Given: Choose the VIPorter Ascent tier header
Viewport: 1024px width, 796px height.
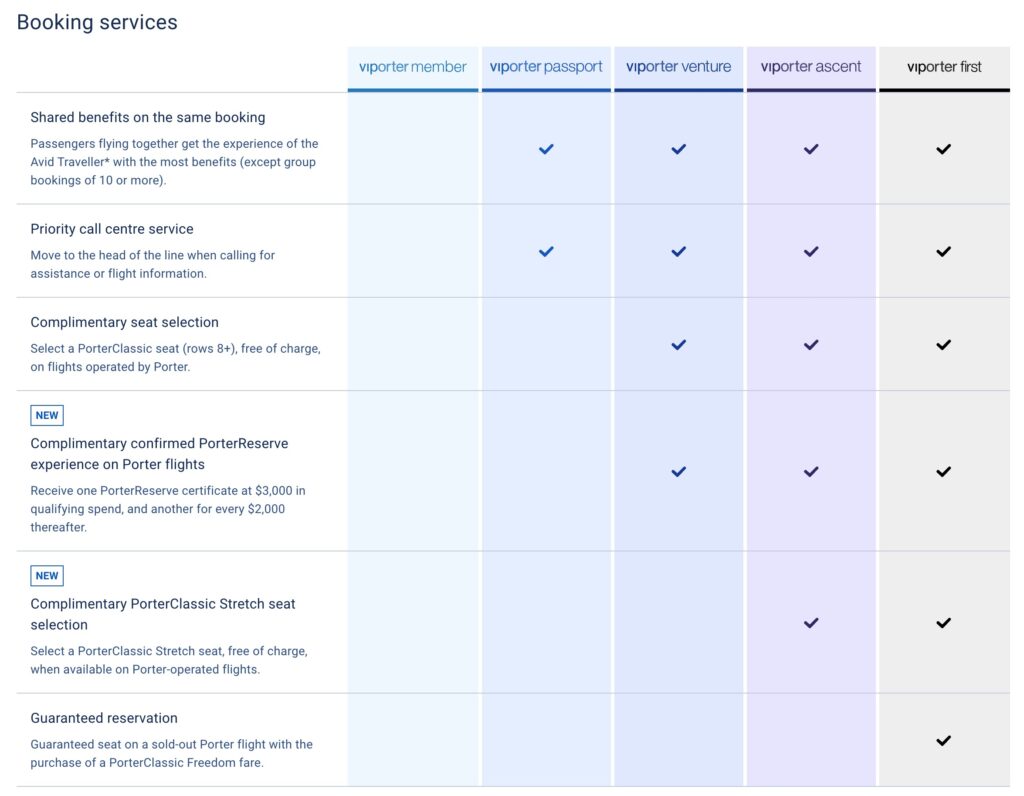Looking at the screenshot, I should pyautogui.click(x=811, y=67).
